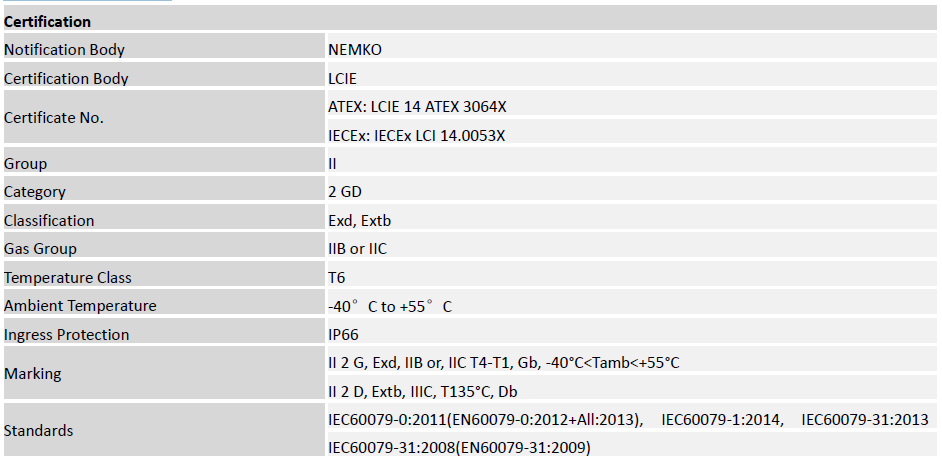The width and height of the screenshot is (942, 456).
Task: Click the NEMKO value
Action: coord(355,49)
